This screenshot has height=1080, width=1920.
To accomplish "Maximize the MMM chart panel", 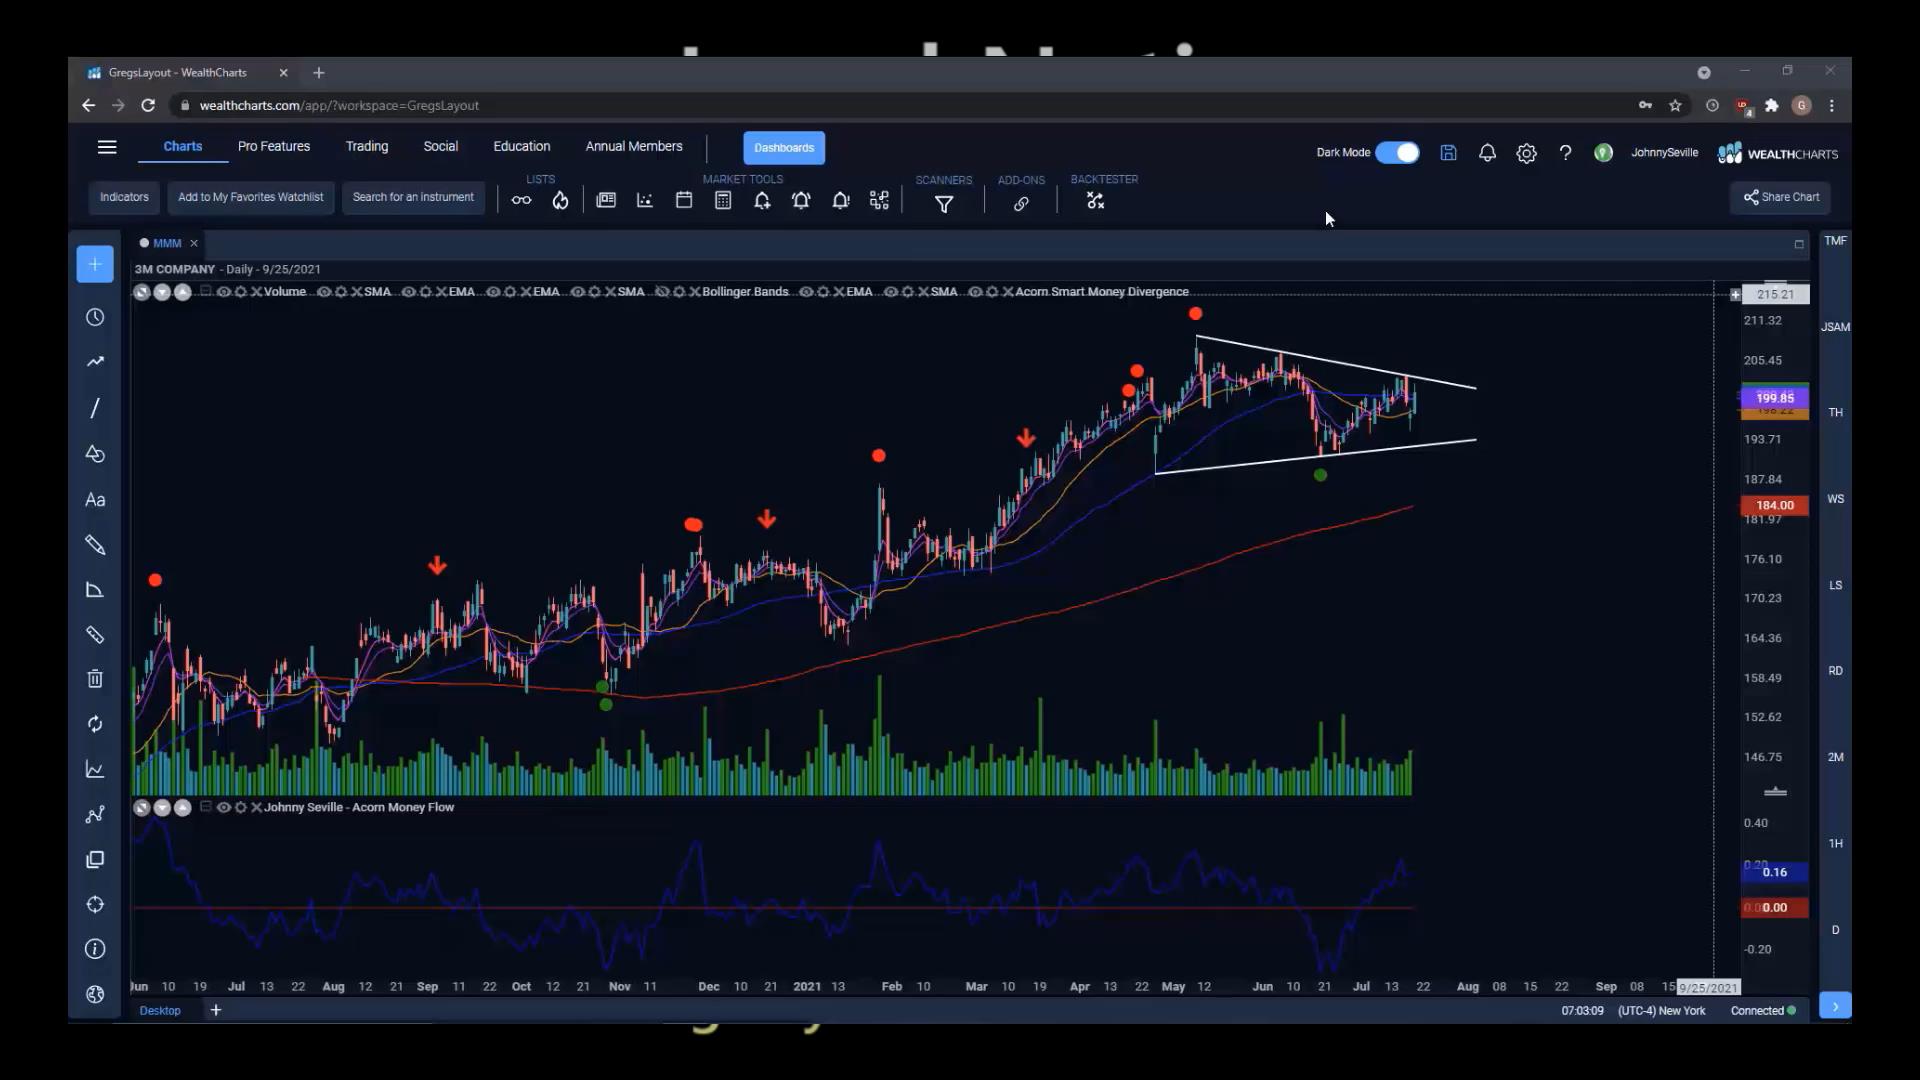I will (x=1799, y=244).
